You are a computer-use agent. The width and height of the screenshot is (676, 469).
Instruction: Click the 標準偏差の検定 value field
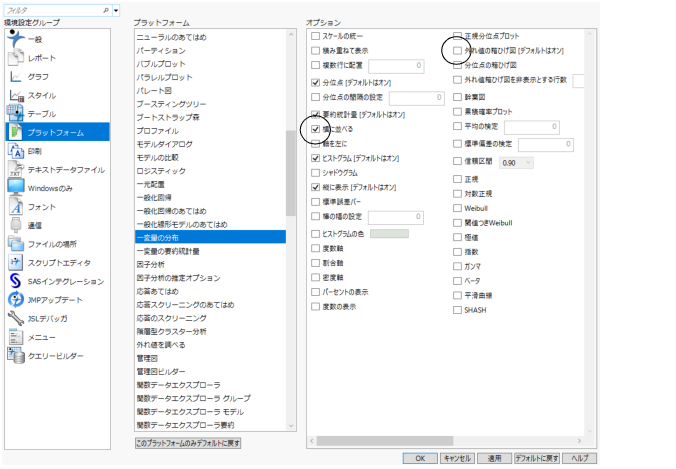tap(546, 144)
